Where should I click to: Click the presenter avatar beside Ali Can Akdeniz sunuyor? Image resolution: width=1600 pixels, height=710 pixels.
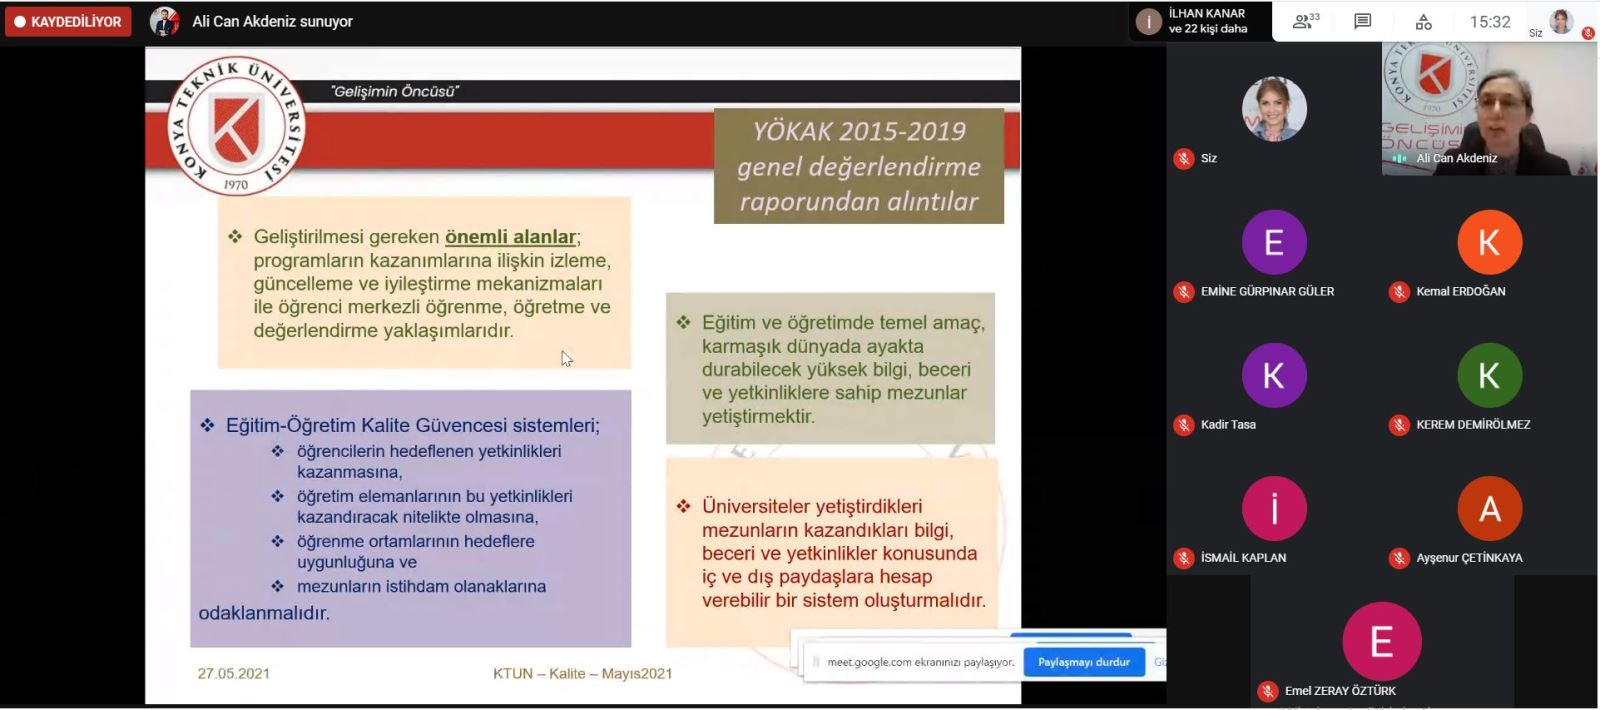pyautogui.click(x=164, y=21)
